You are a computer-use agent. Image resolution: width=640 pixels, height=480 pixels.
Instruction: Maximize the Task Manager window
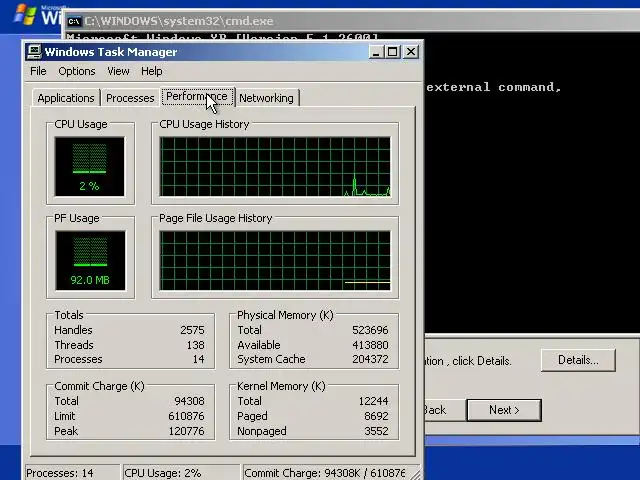pyautogui.click(x=393, y=52)
